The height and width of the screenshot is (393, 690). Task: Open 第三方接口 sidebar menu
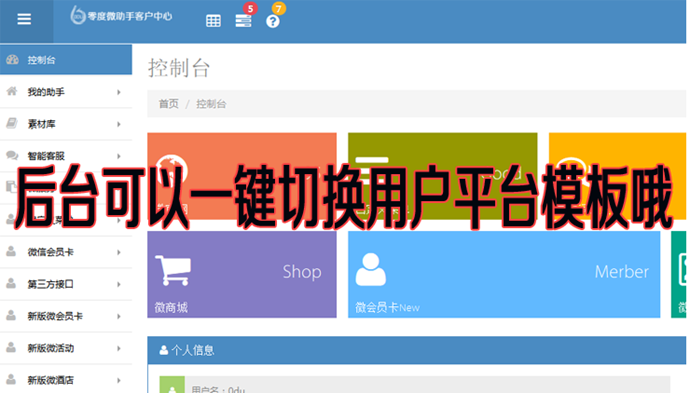[66, 284]
